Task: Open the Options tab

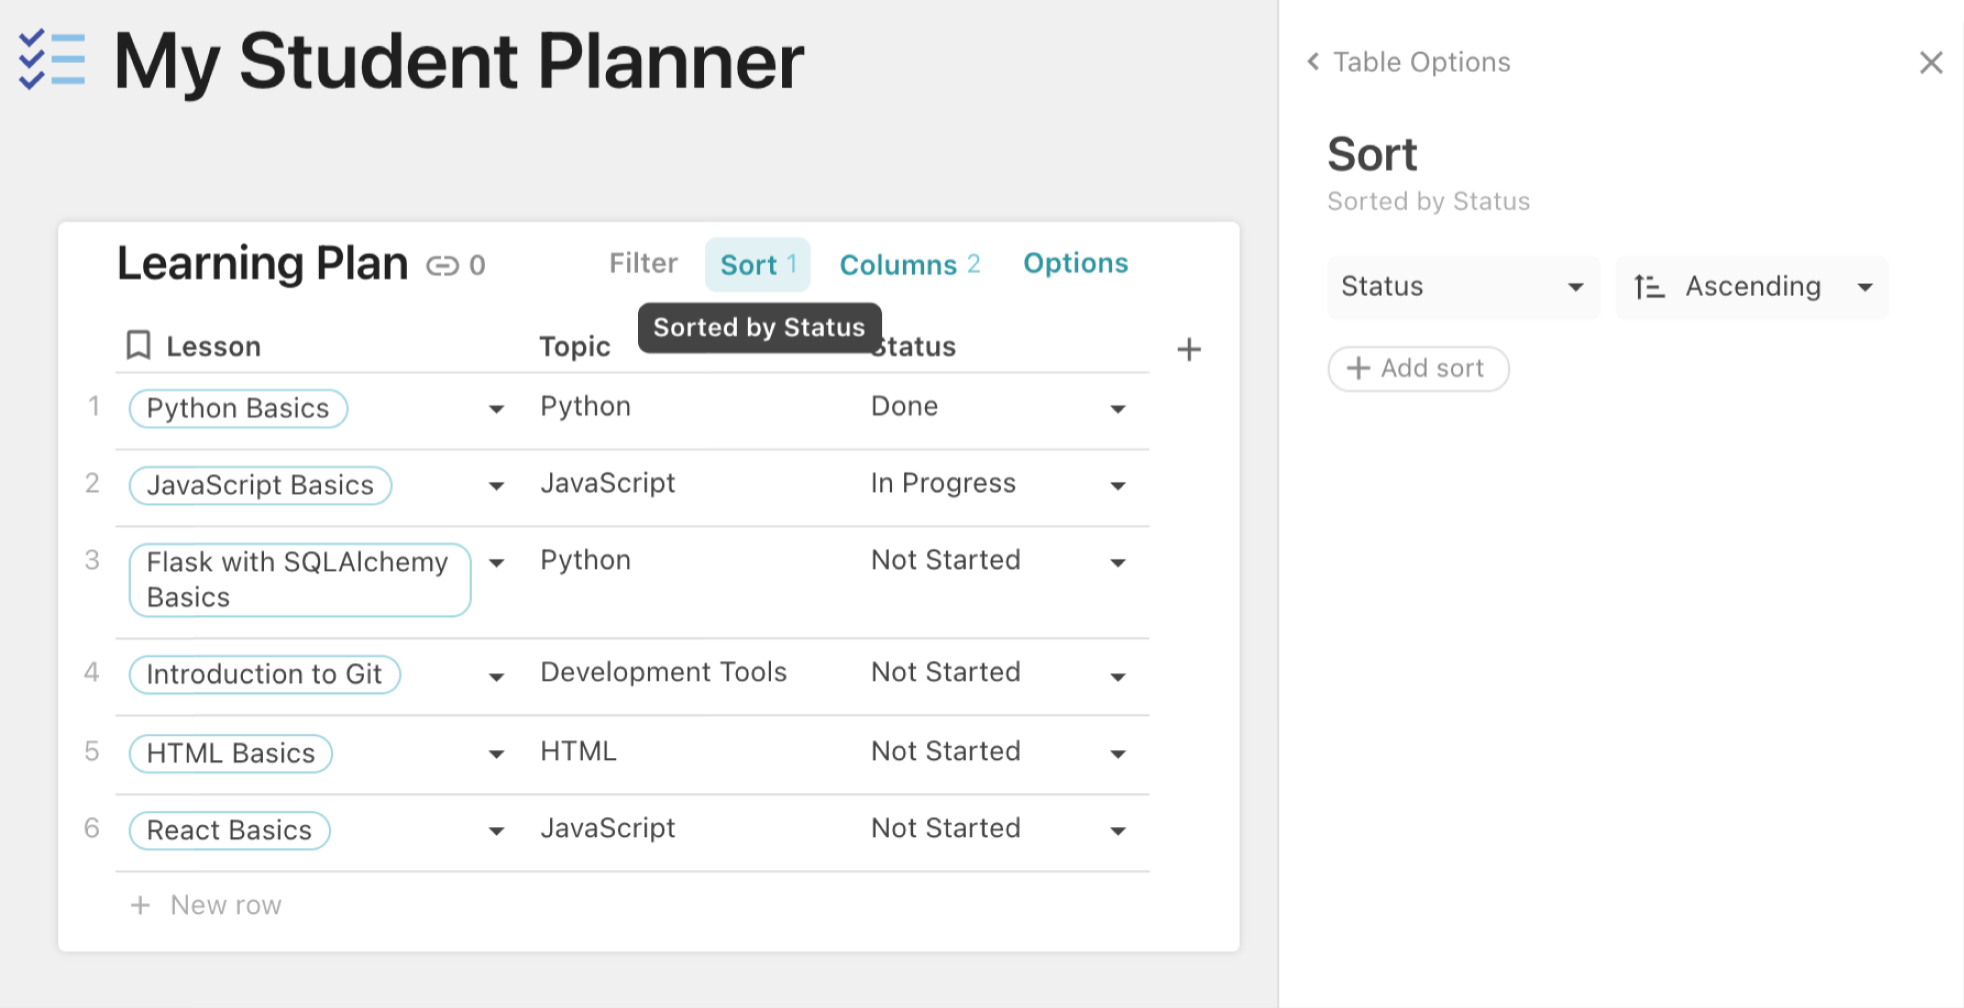Action: [x=1075, y=264]
